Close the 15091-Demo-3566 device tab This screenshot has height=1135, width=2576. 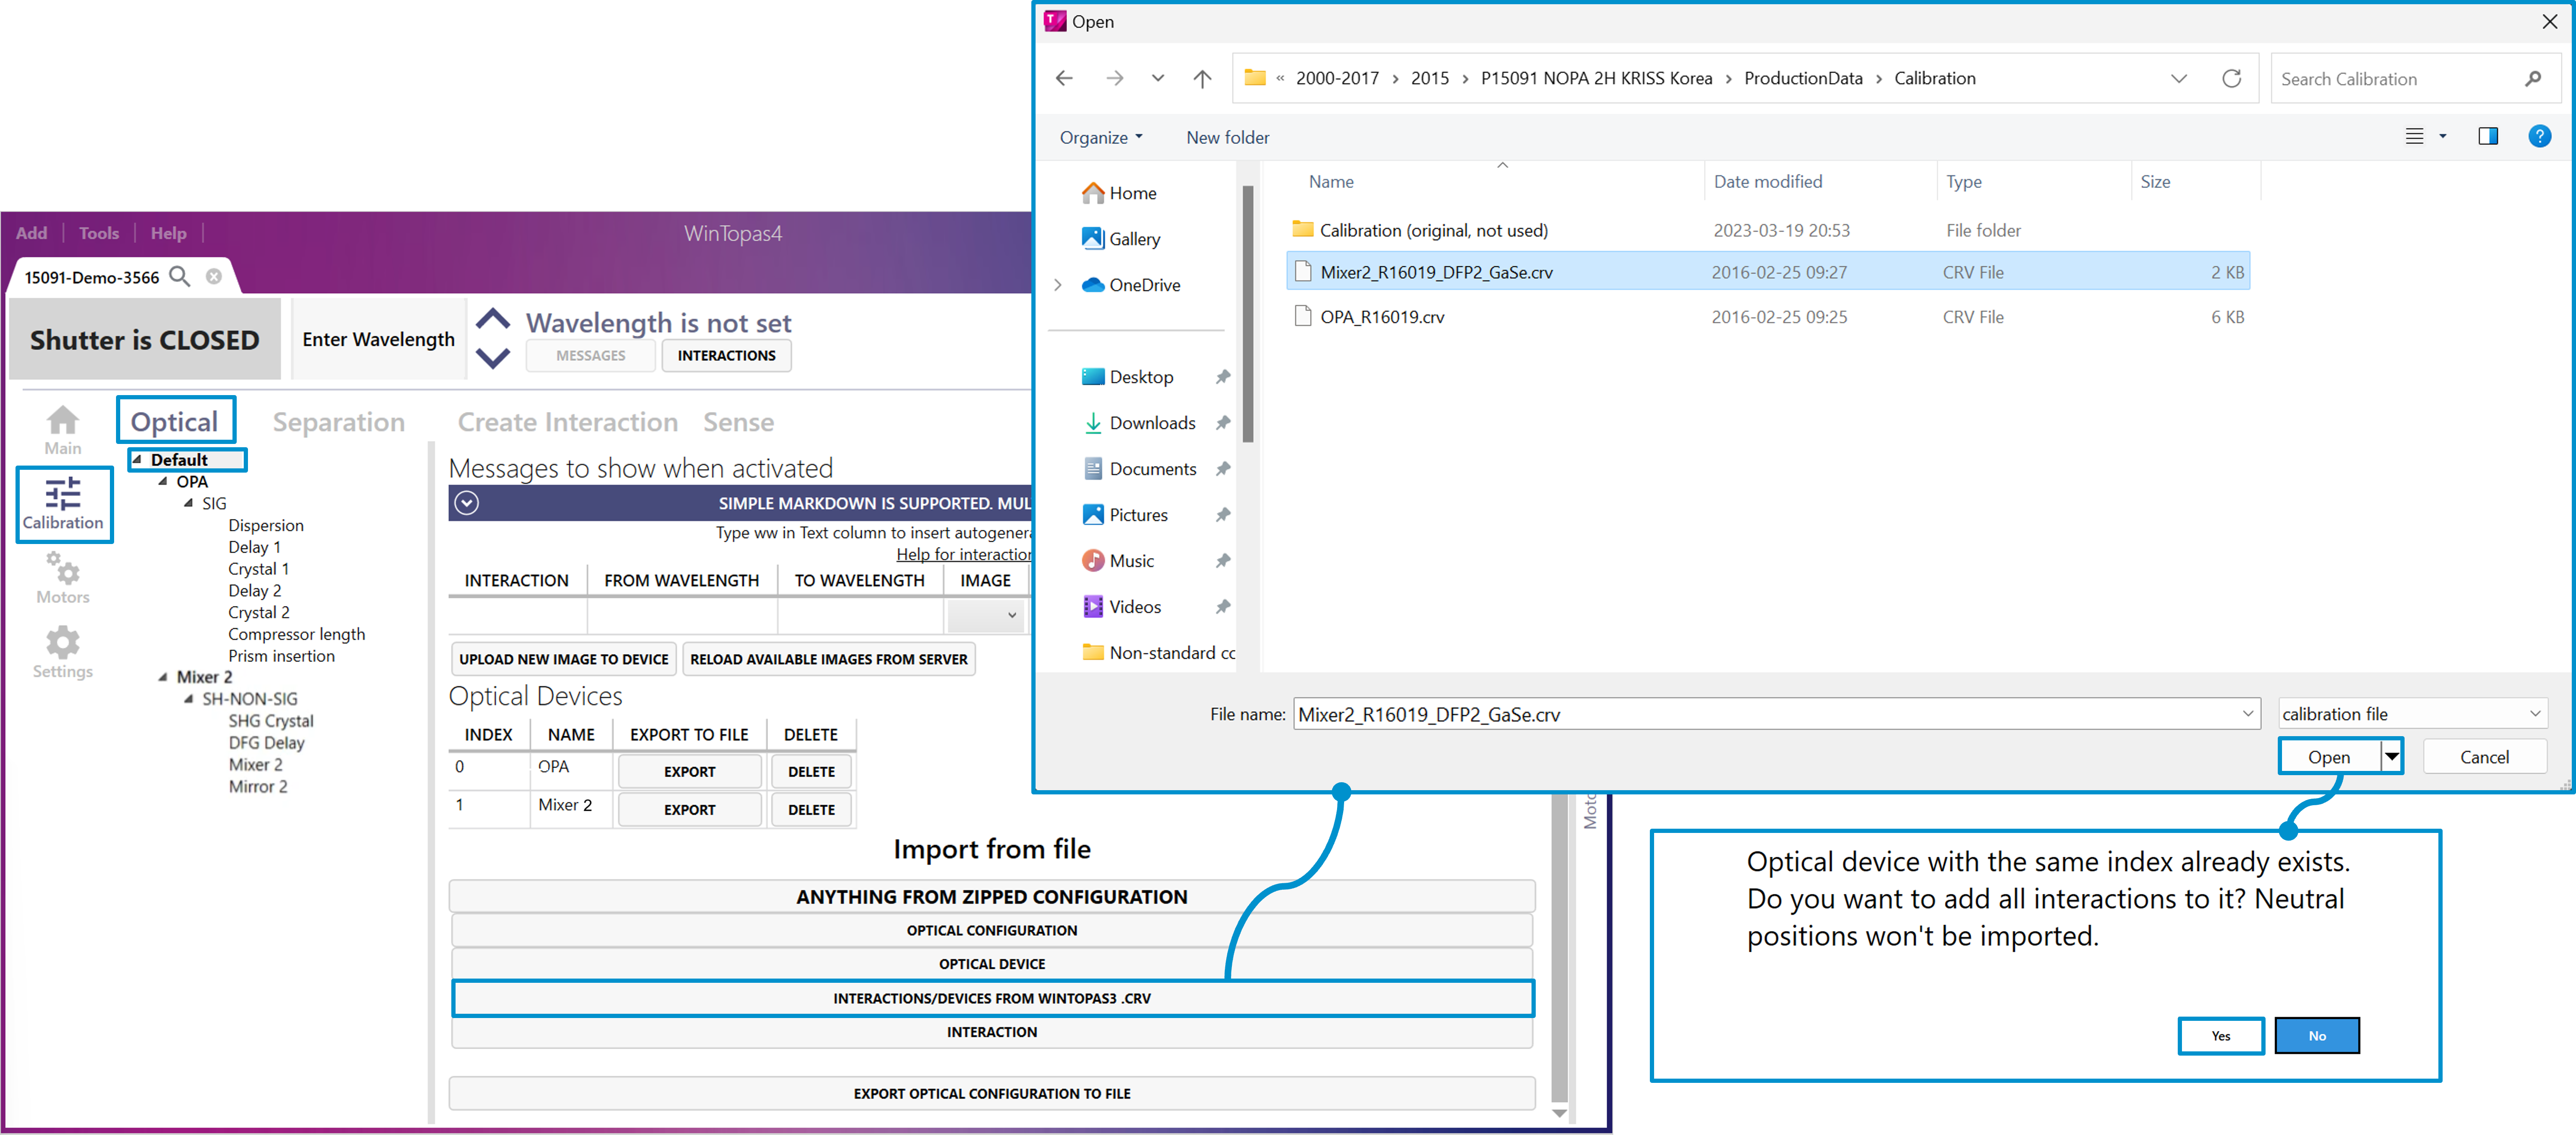pyautogui.click(x=214, y=276)
